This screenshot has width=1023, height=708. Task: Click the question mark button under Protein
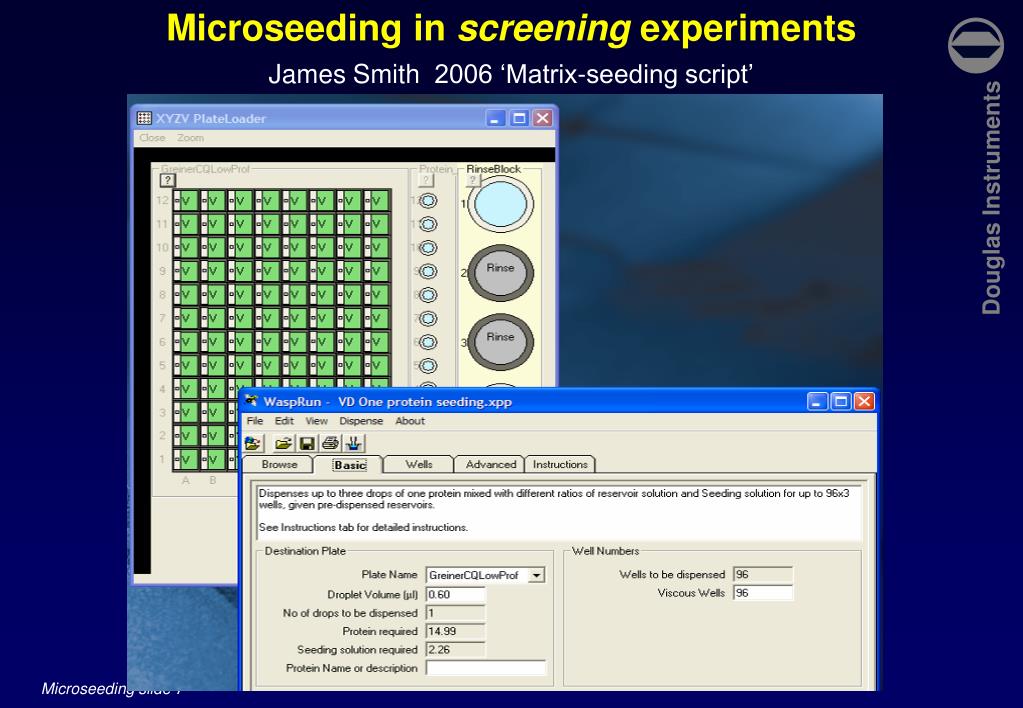click(x=425, y=180)
